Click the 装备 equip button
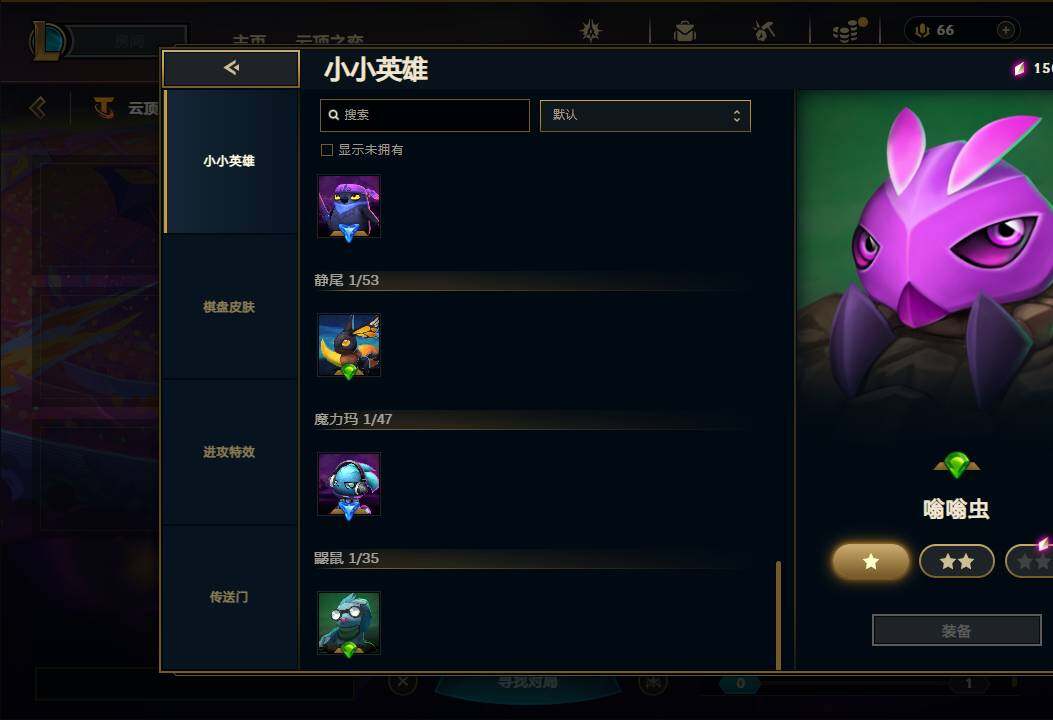Screen dimensions: 1053x720 (956, 631)
